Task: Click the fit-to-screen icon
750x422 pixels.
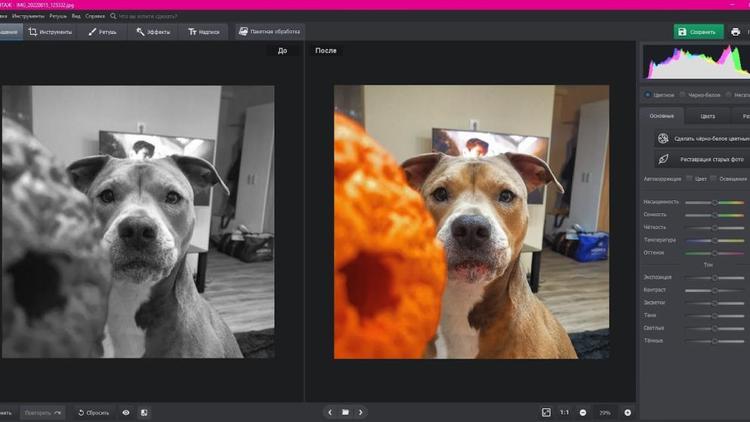Action: (x=546, y=412)
